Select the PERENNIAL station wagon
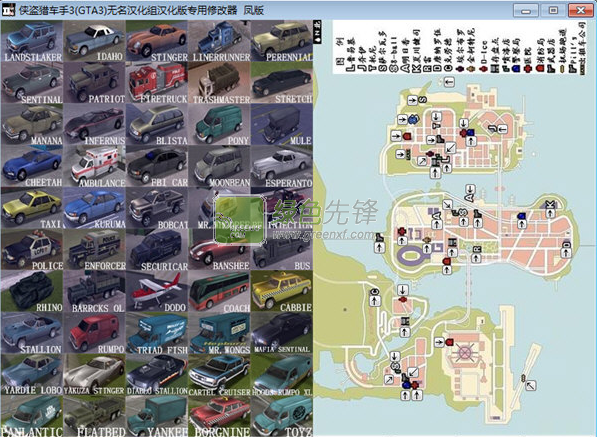The width and height of the screenshot is (597, 437). 282,41
